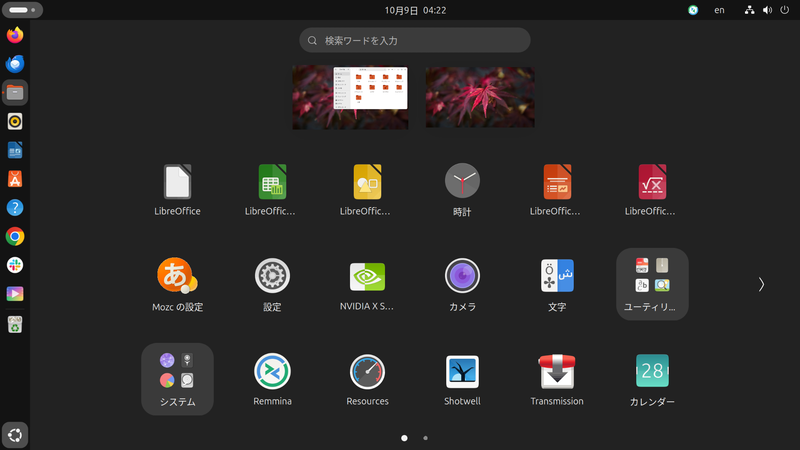
Task: Click the Activities workspace indicator pill
Action: click(22, 10)
